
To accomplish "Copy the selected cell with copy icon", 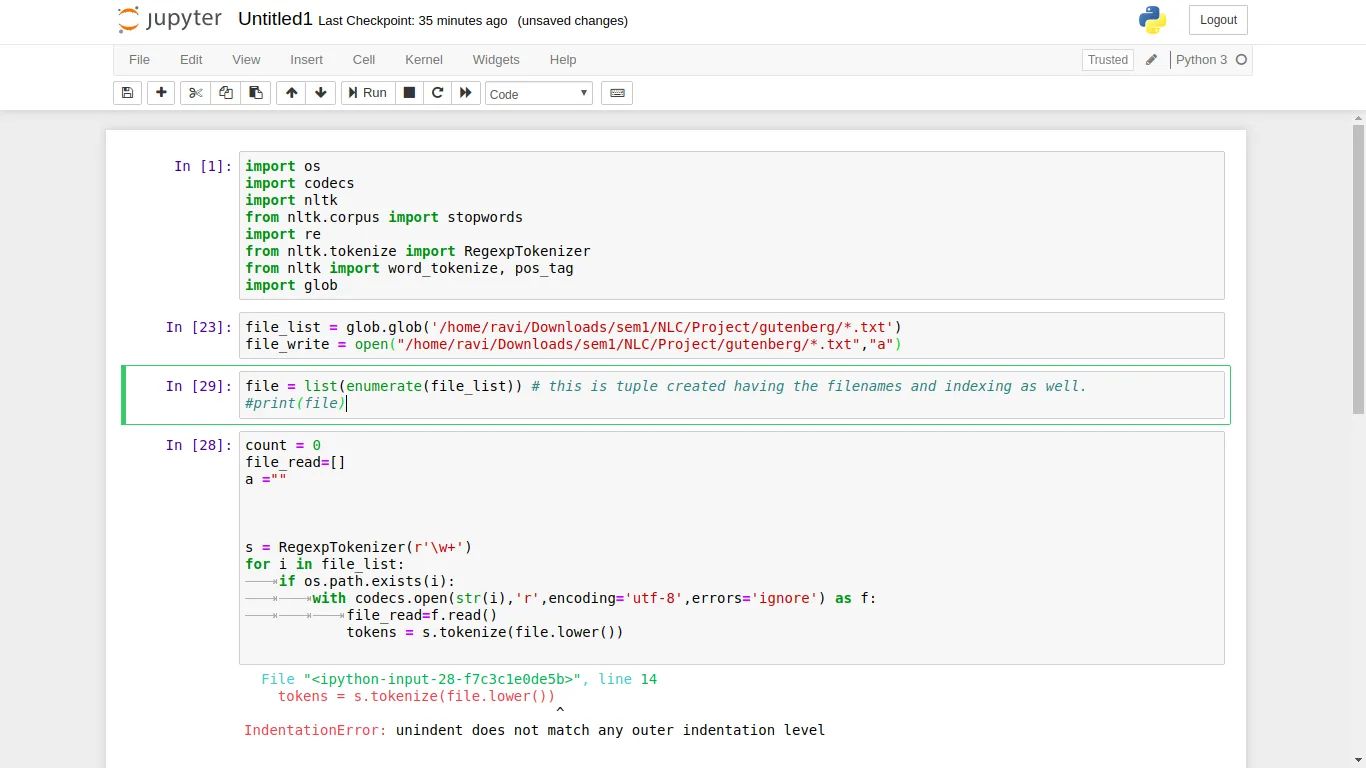I will pos(225,93).
